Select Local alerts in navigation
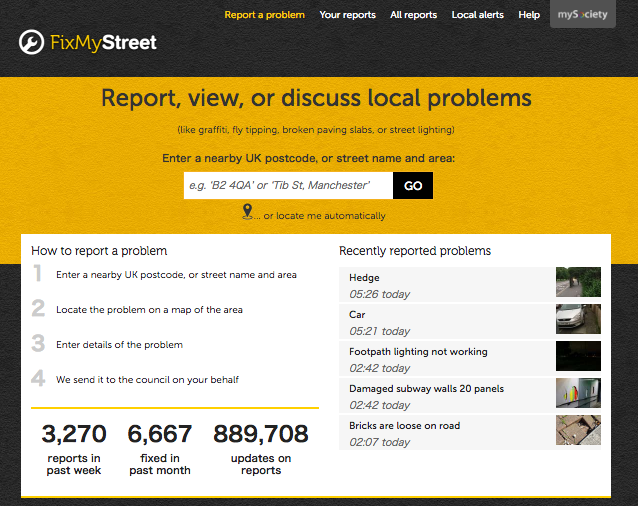The width and height of the screenshot is (638, 506). 478,15
